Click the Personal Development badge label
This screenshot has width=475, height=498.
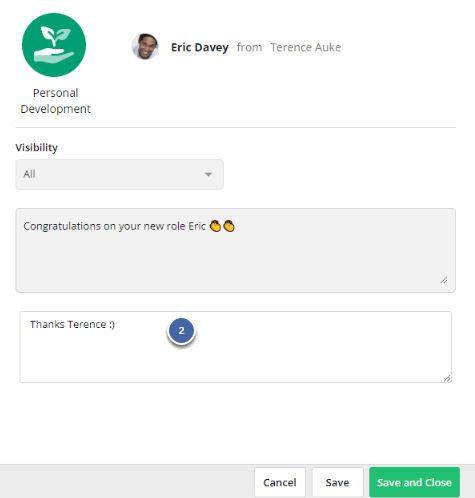coord(56,101)
